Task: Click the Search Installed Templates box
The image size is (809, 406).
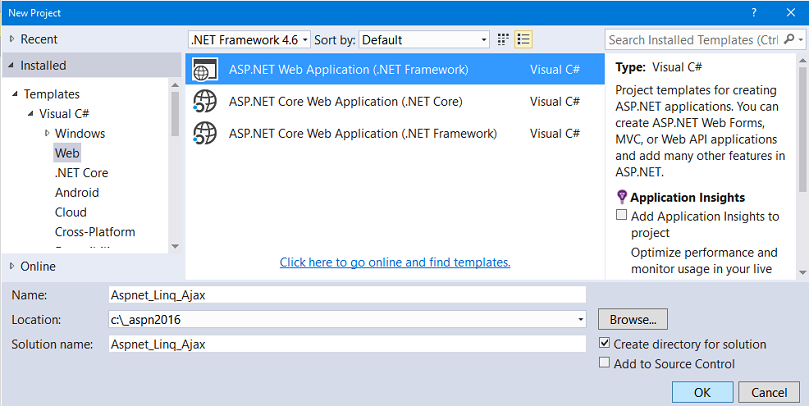Action: coord(694,40)
